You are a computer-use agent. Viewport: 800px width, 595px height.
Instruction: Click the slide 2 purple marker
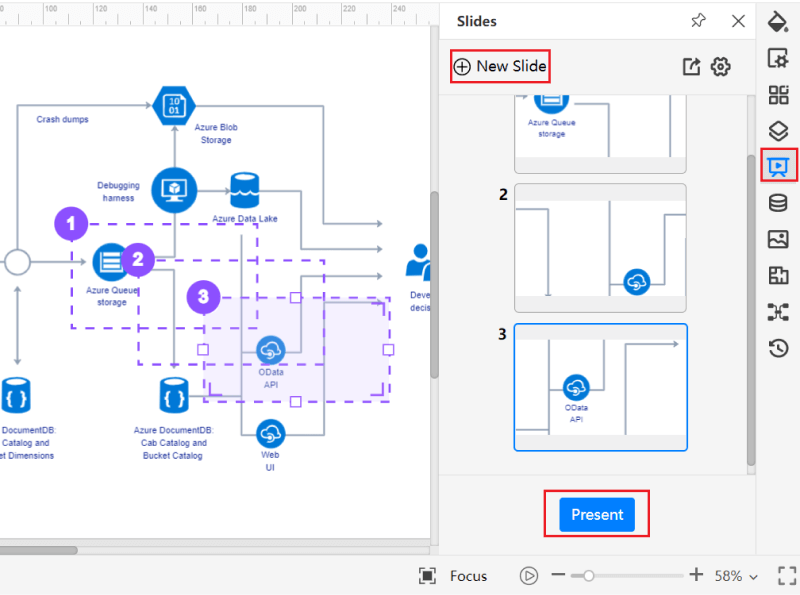pos(138,259)
